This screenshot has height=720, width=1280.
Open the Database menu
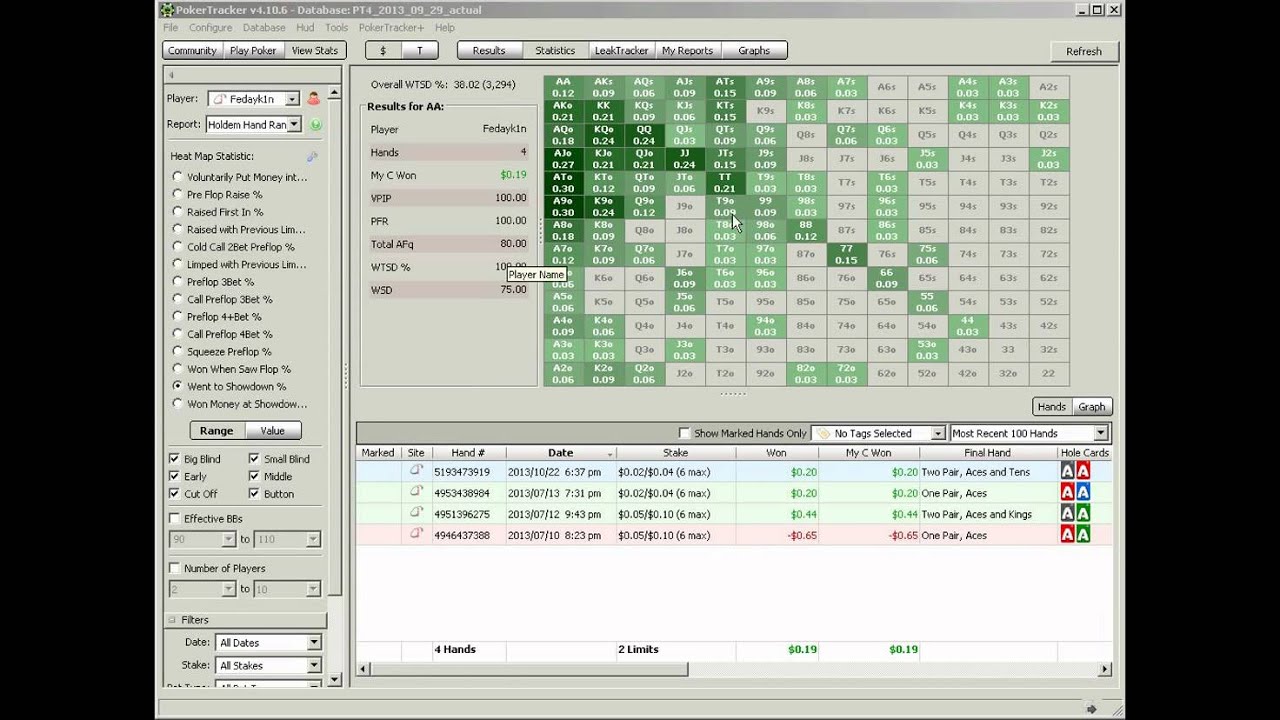point(264,28)
